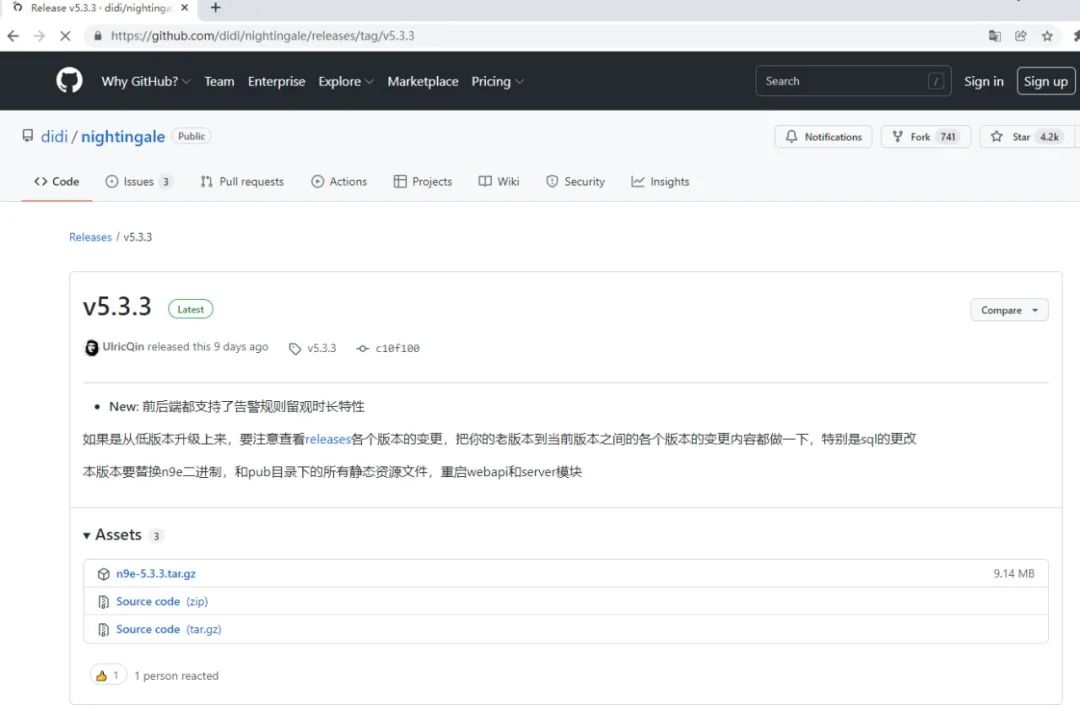
Task: Click the n9e-5.3.3.tar.gz package icon
Action: 104,573
